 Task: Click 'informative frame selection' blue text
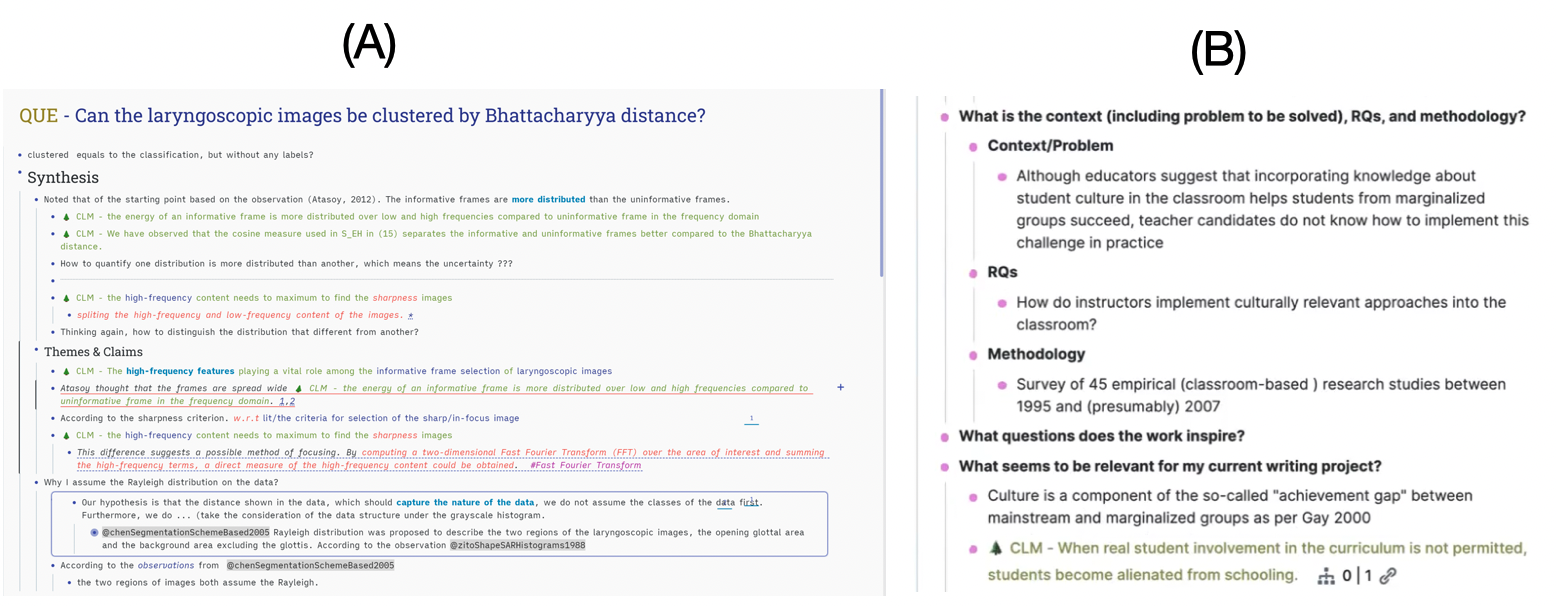pyautogui.click(x=438, y=370)
